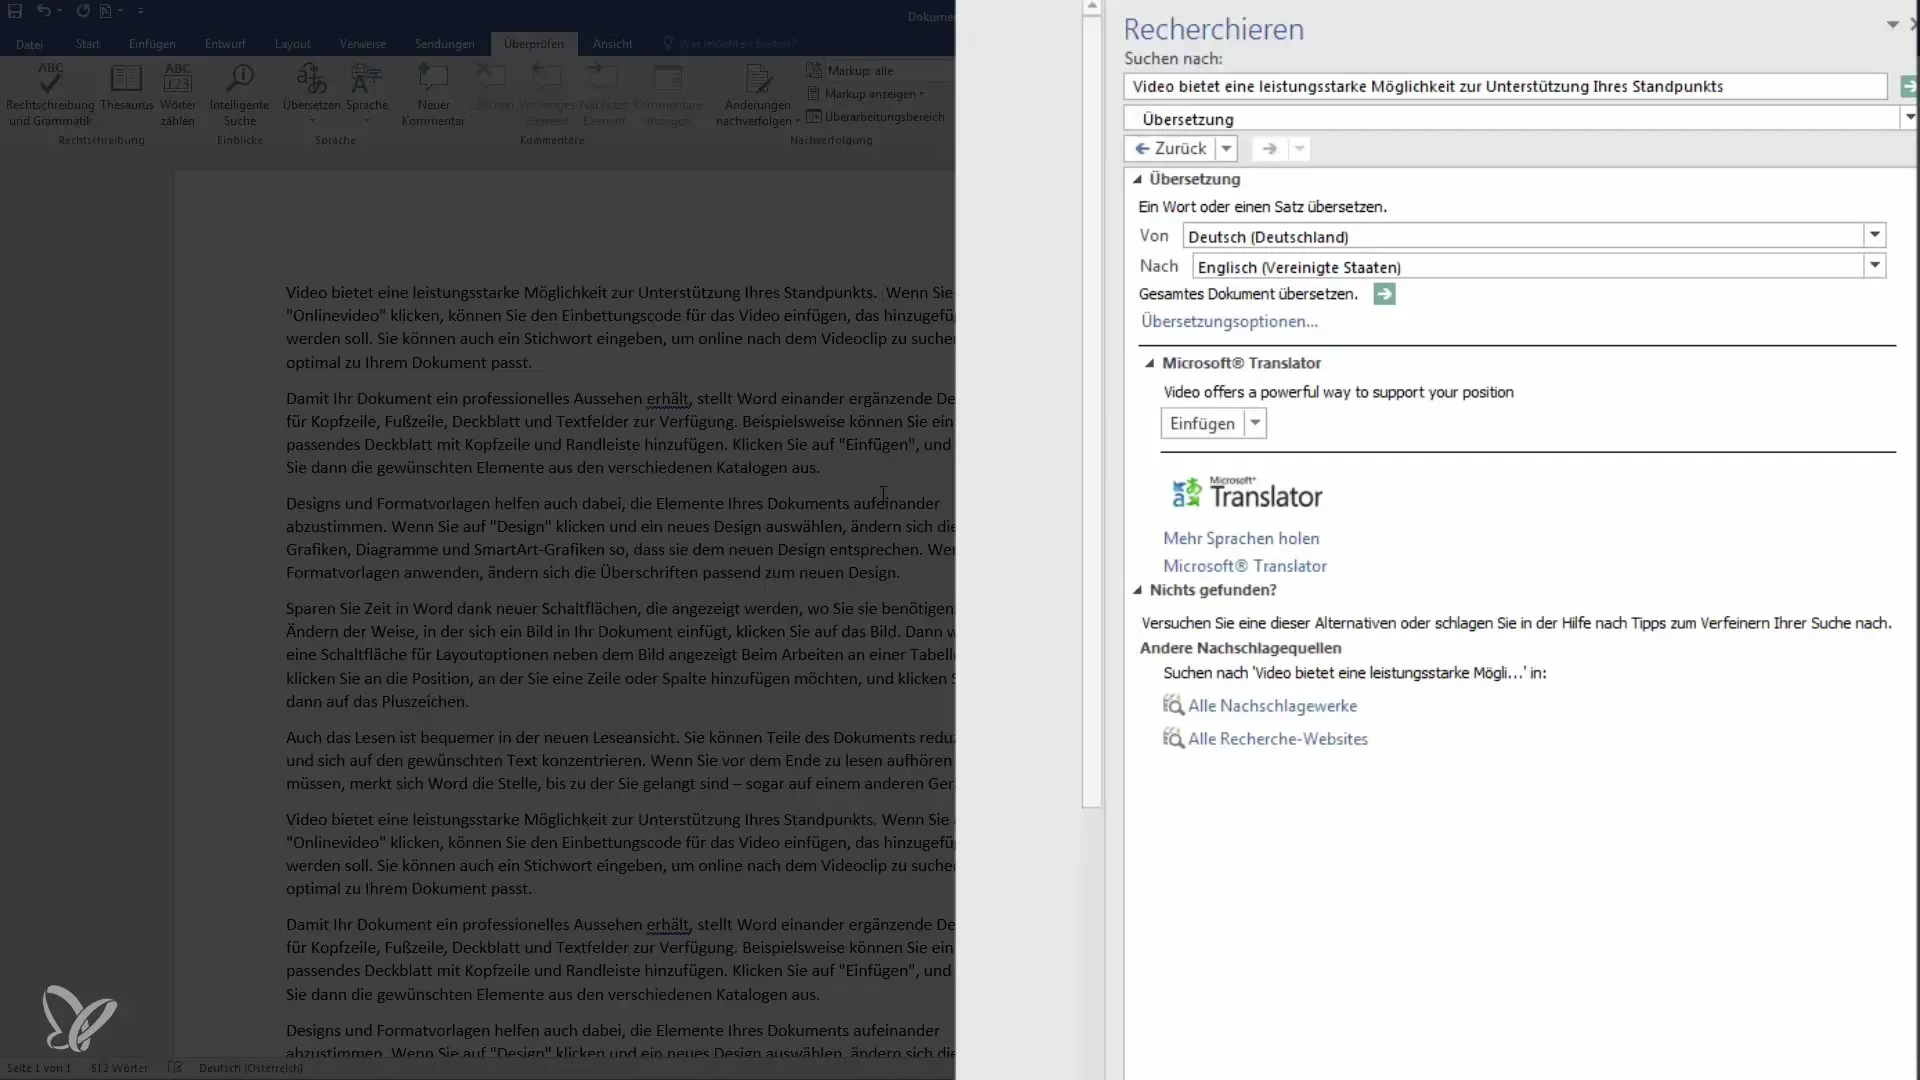Open the Thesaurus tool
The width and height of the screenshot is (1920, 1080).
click(x=127, y=88)
